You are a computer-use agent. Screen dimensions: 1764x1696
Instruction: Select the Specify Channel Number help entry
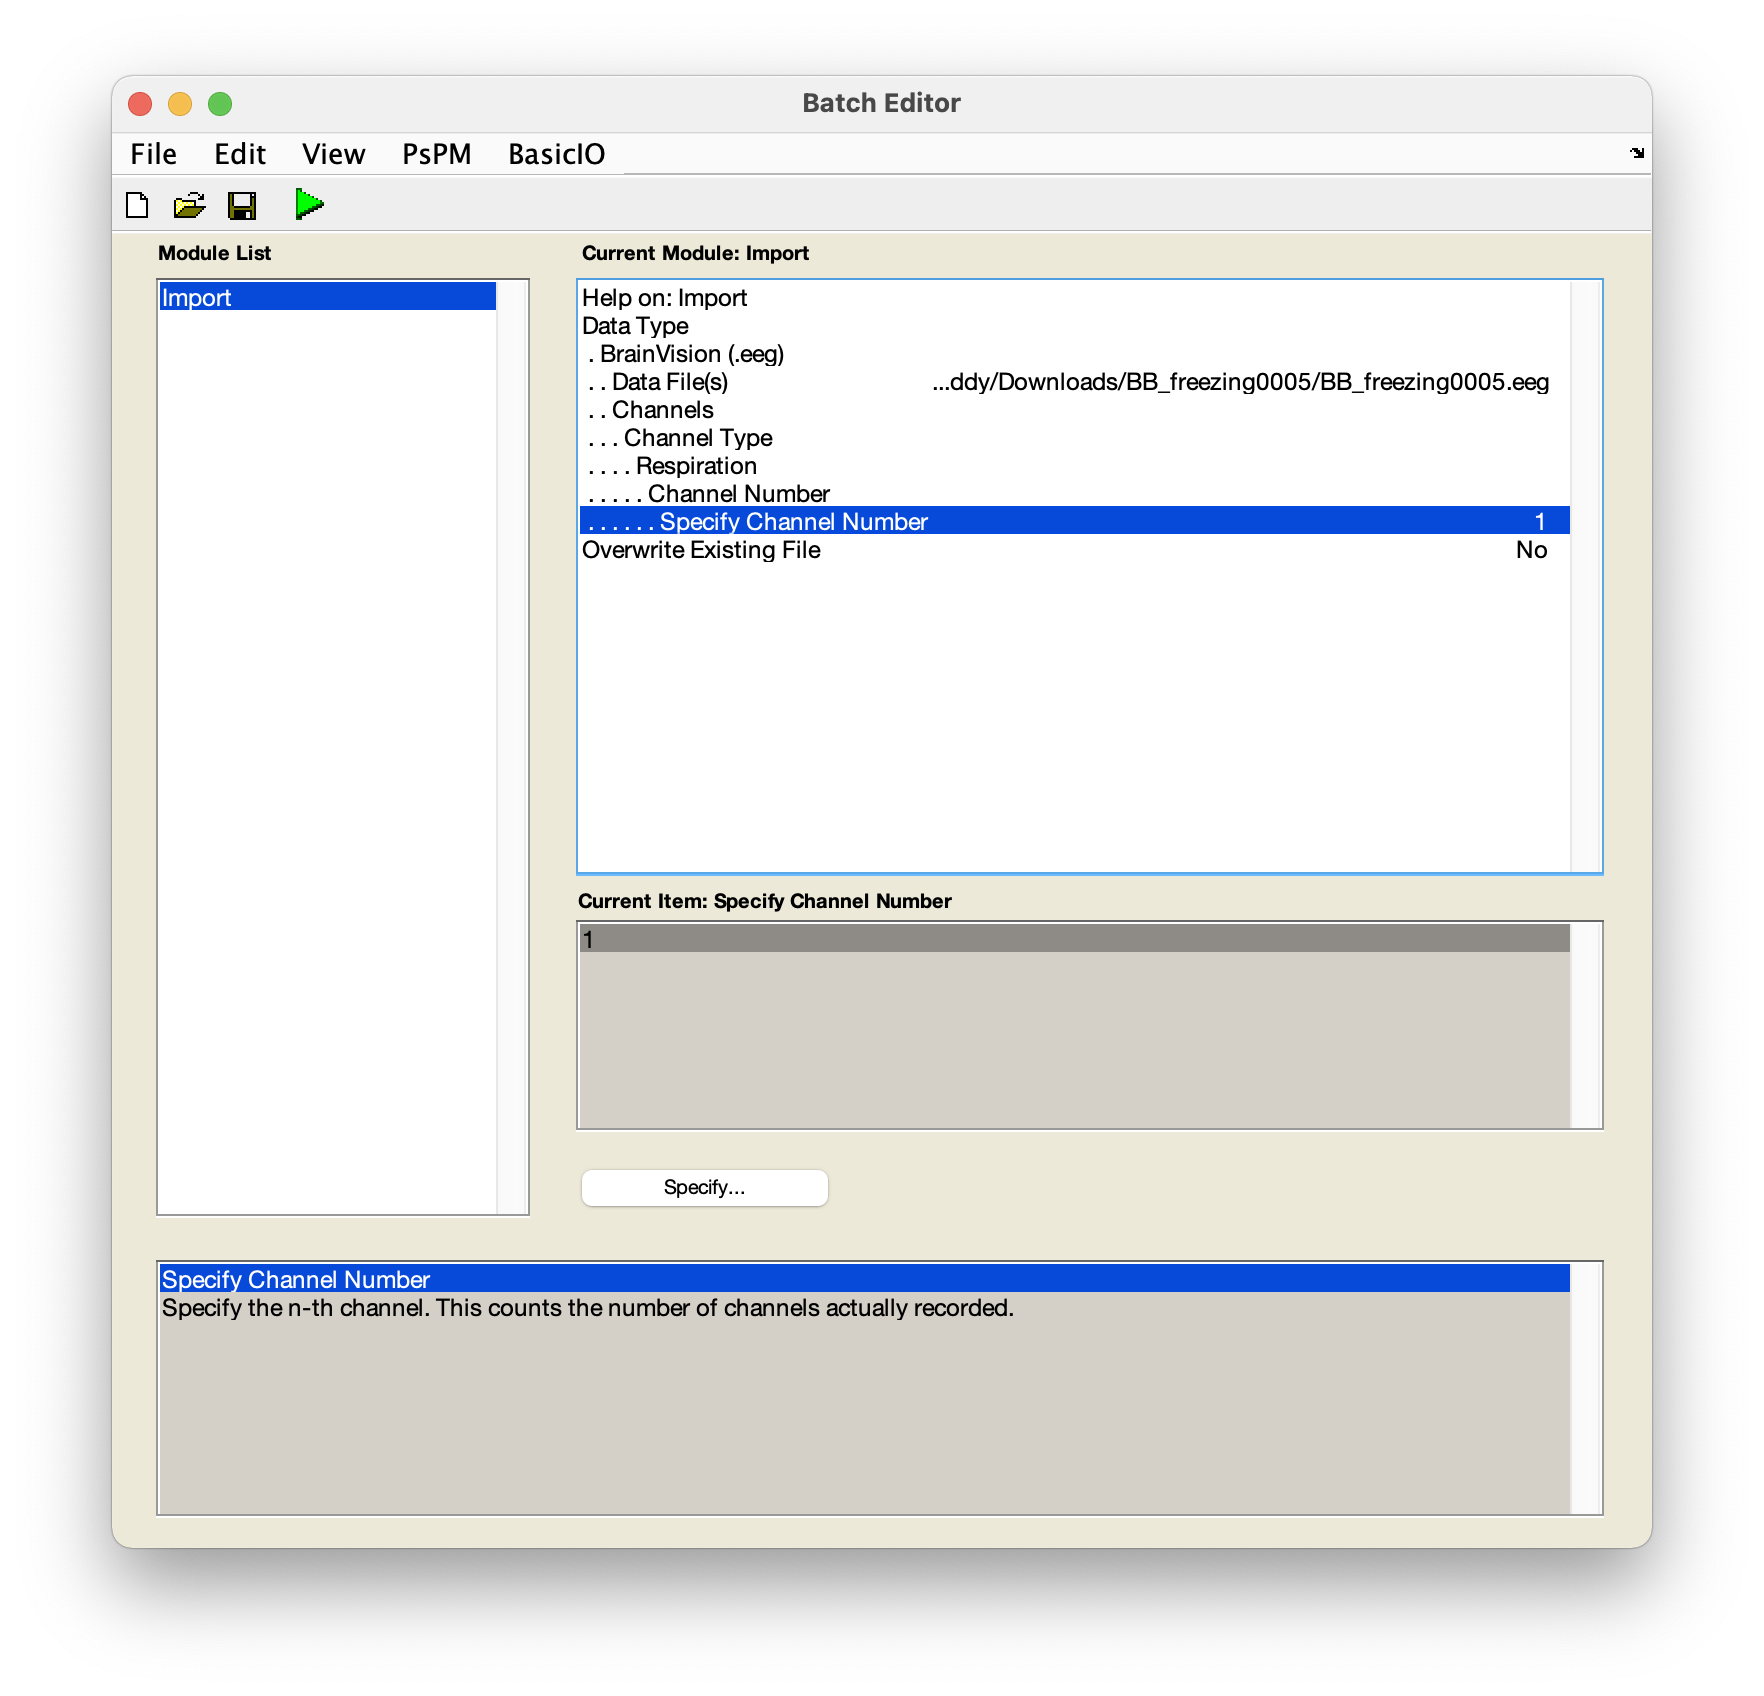(297, 1279)
